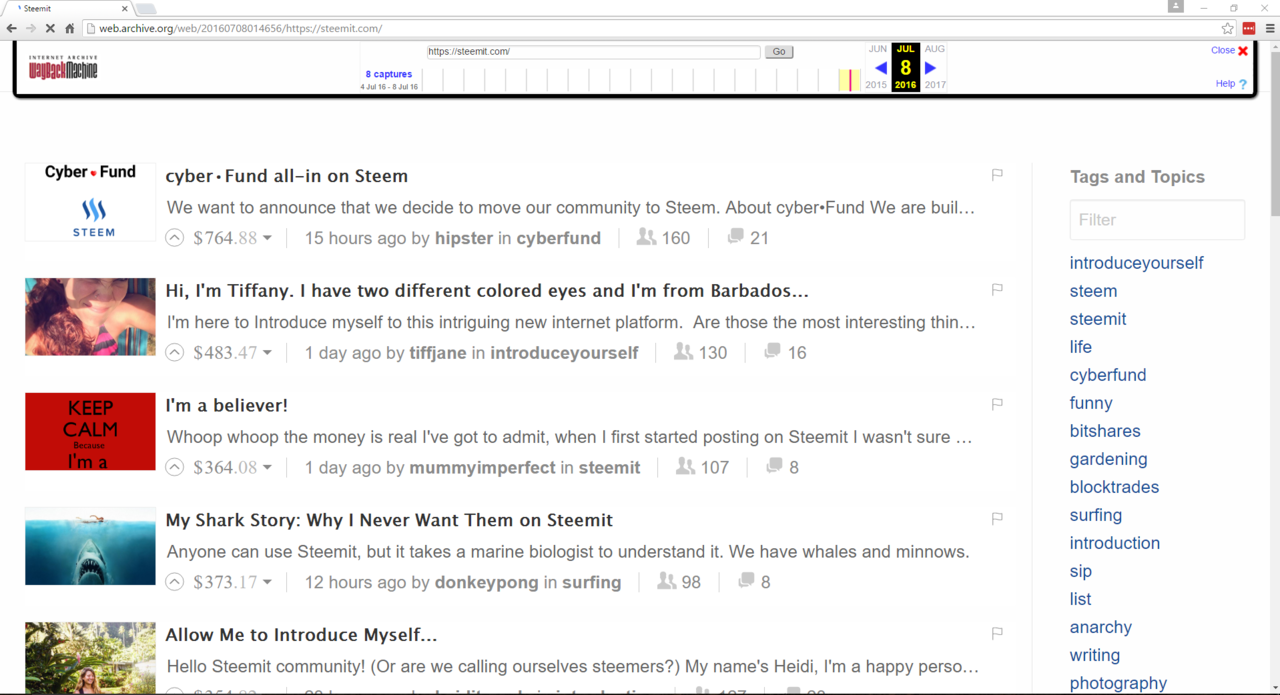Upvote Tiffany's introduction post
The height and width of the screenshot is (695, 1280).
point(174,352)
